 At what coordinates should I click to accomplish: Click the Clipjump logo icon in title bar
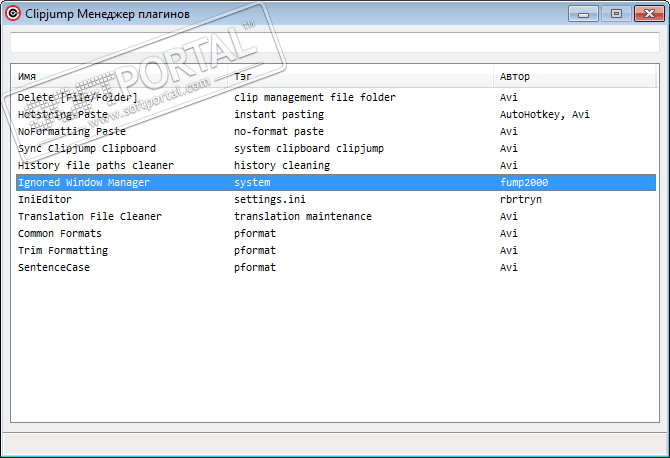(x=13, y=13)
